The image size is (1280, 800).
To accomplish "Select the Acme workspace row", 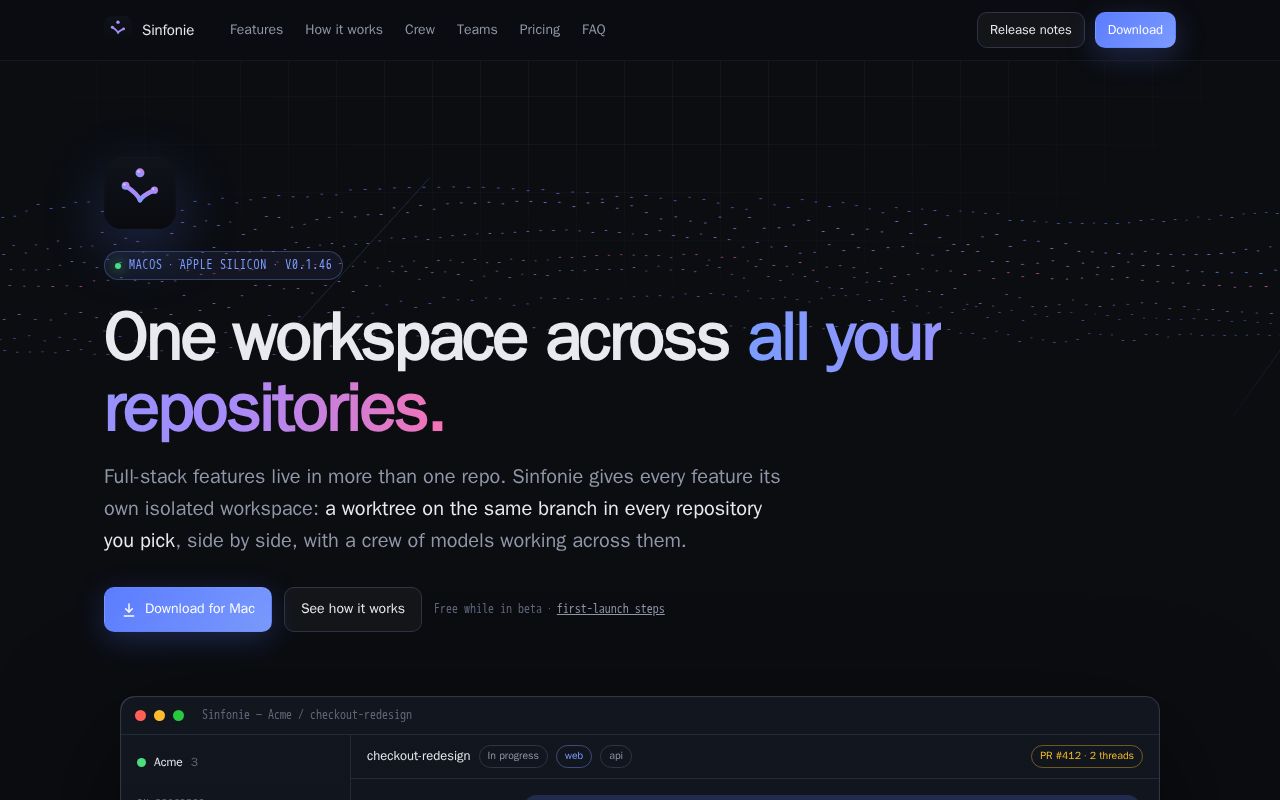I will click(236, 762).
